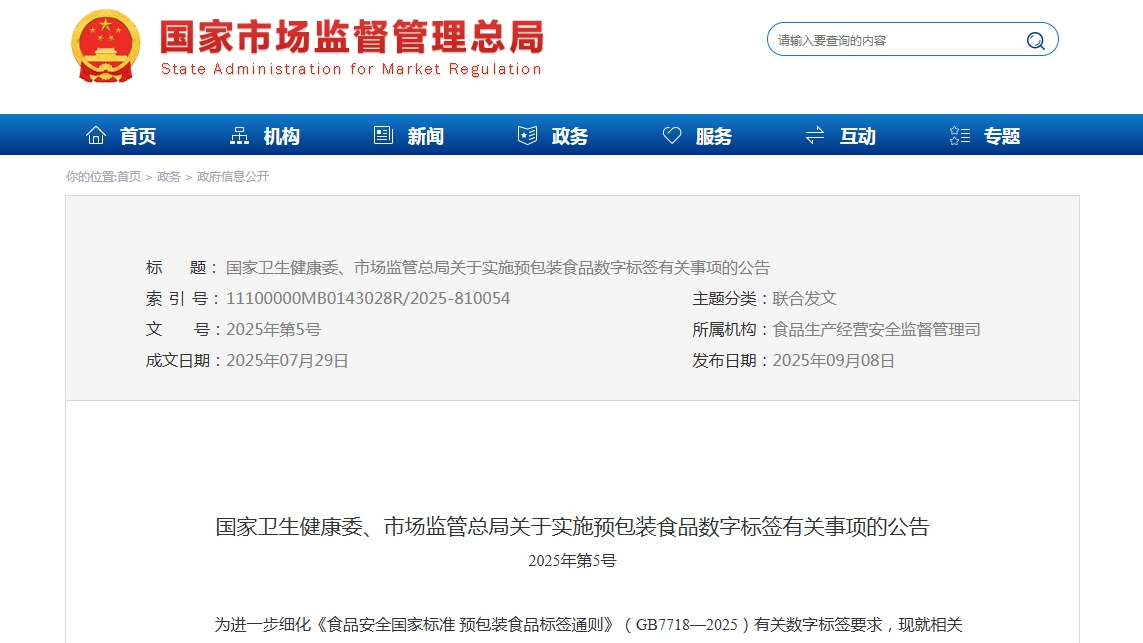Open the 政府信息公开 breadcrumb link
Viewport: 1143px width, 643px height.
click(x=233, y=177)
